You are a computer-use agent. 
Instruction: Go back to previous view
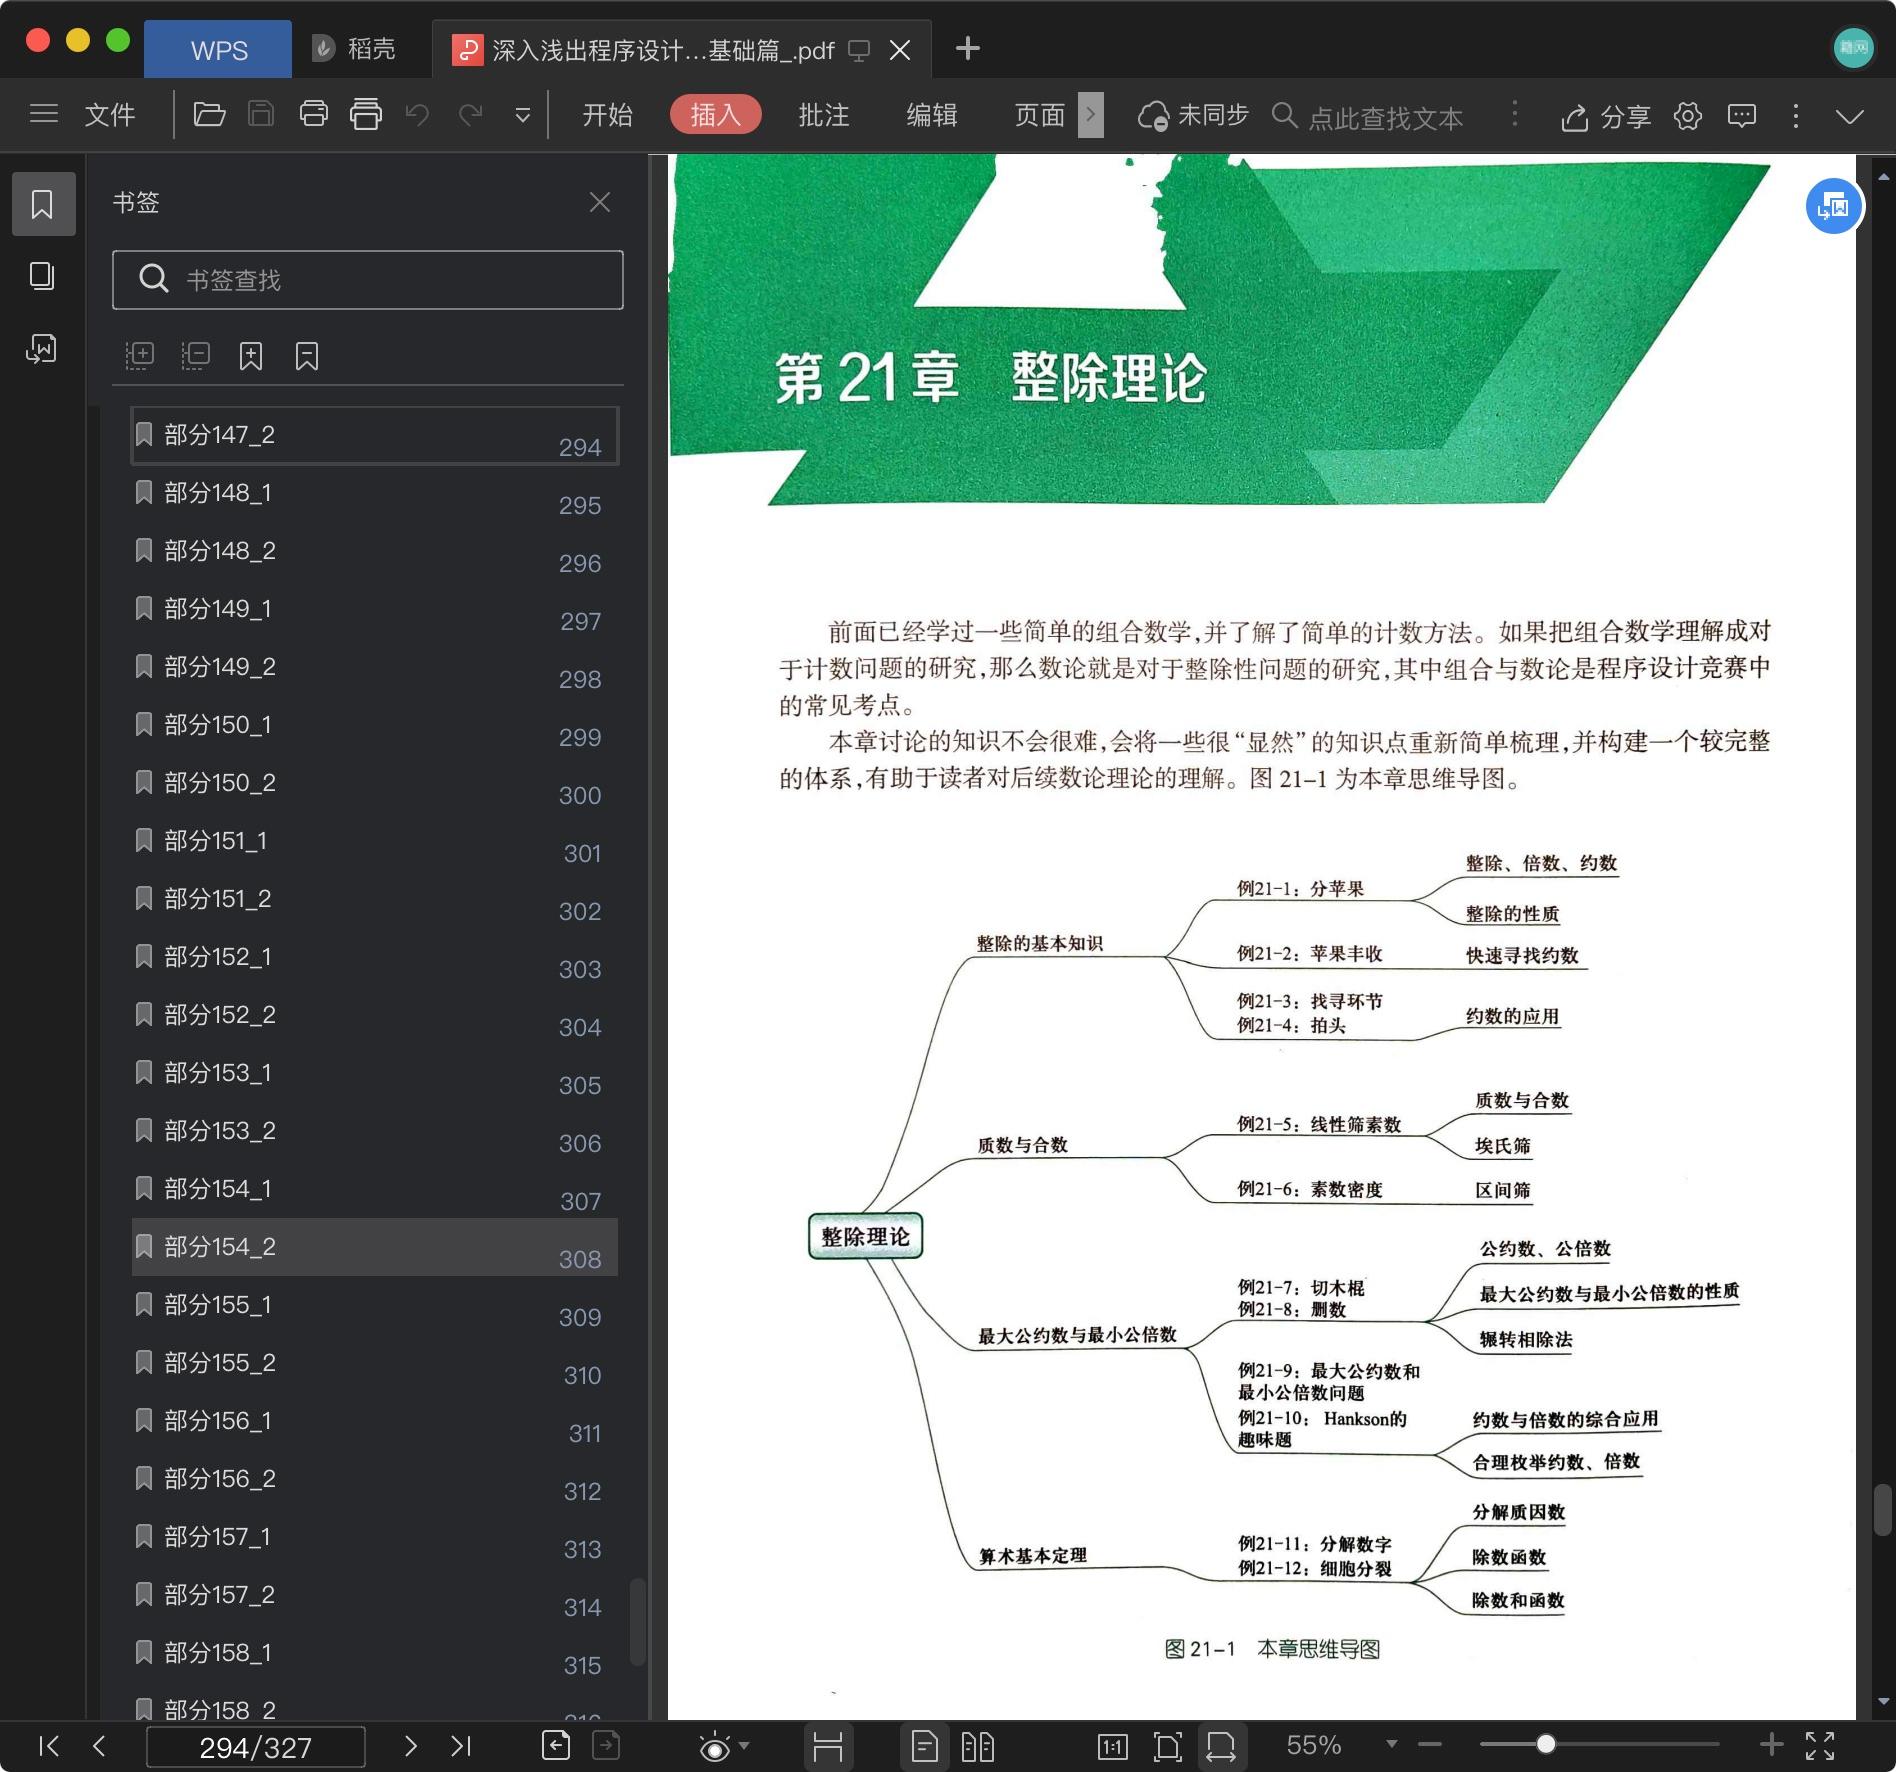pyautogui.click(x=556, y=1746)
